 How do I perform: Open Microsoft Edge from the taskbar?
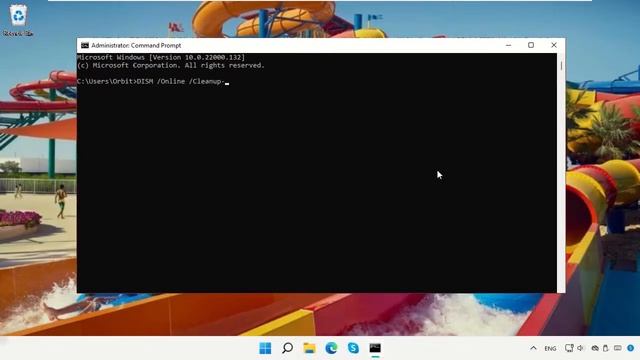pos(331,348)
